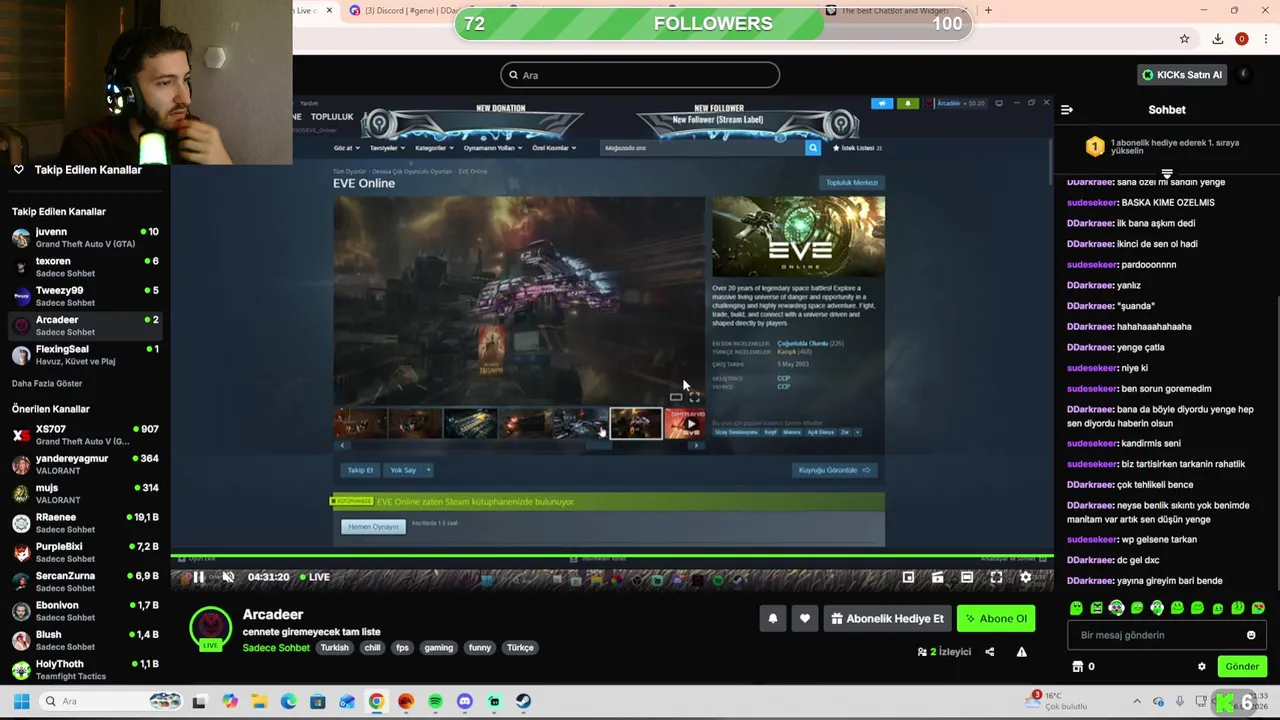Unmute the stream volume icon
1280x720 pixels.
click(228, 577)
